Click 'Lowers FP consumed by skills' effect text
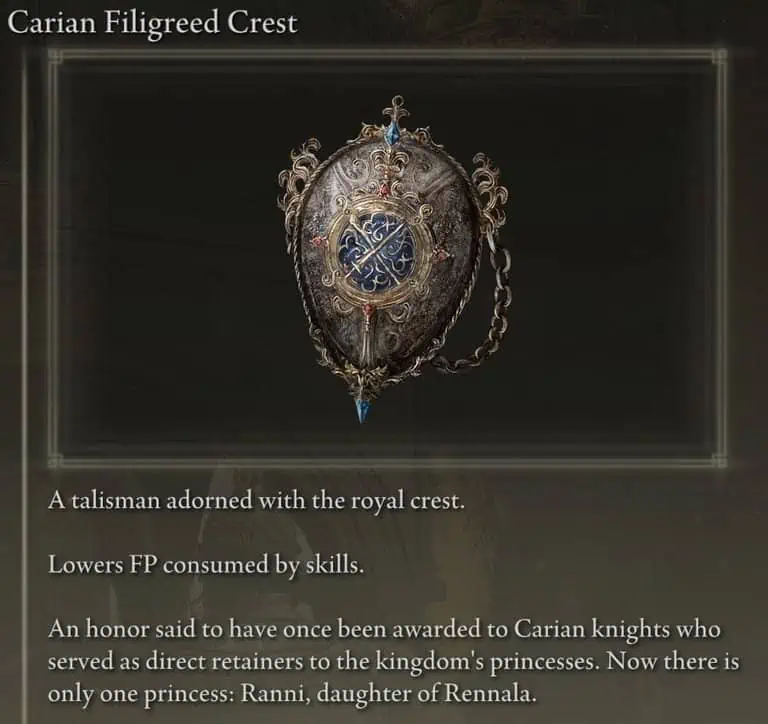This screenshot has height=724, width=768. 206,566
